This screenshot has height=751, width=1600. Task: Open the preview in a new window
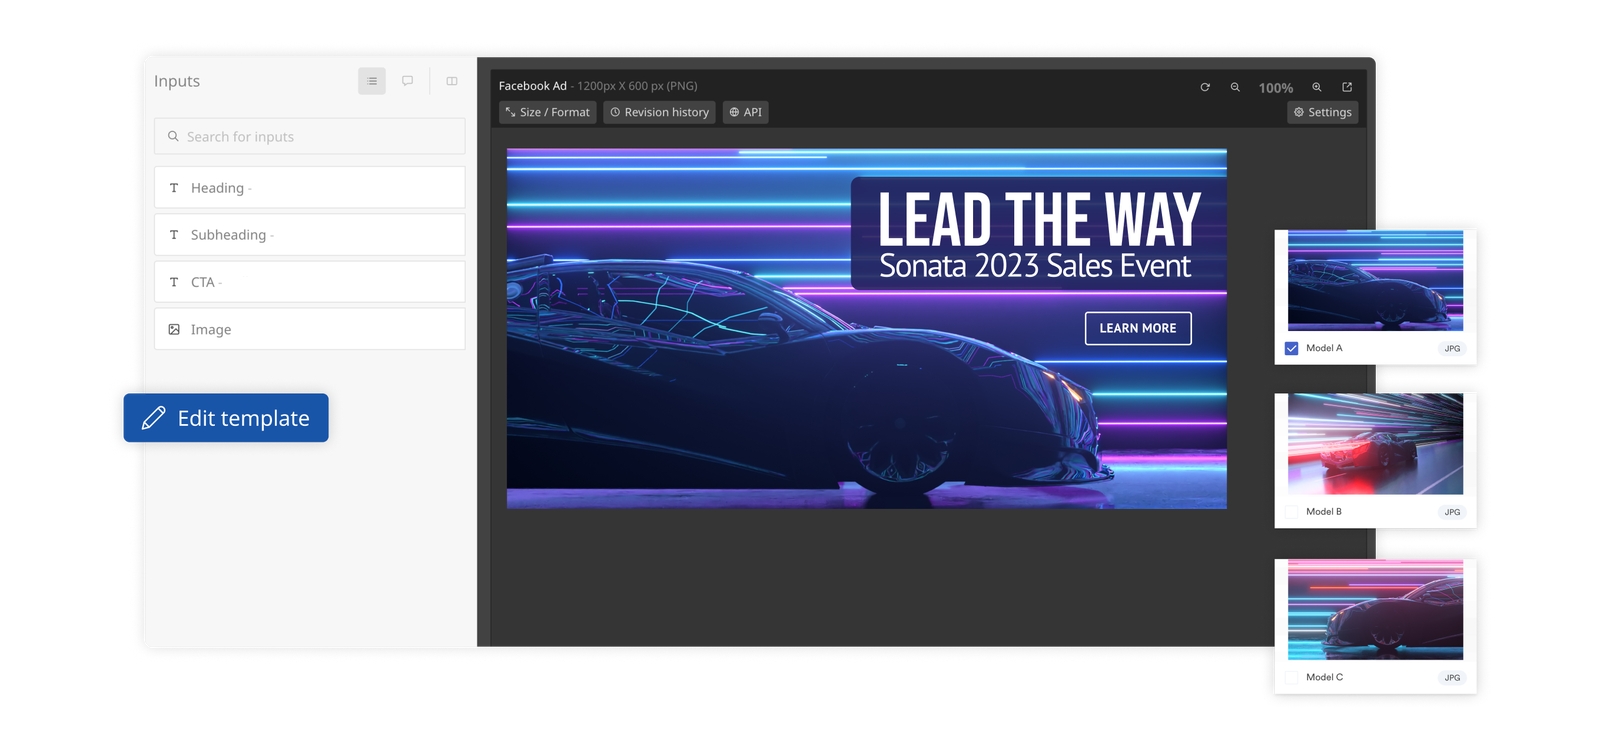click(1347, 87)
